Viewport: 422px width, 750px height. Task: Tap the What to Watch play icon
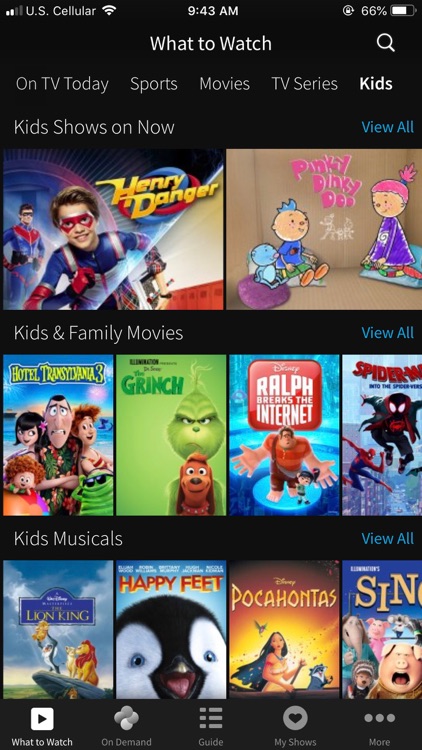[42, 719]
